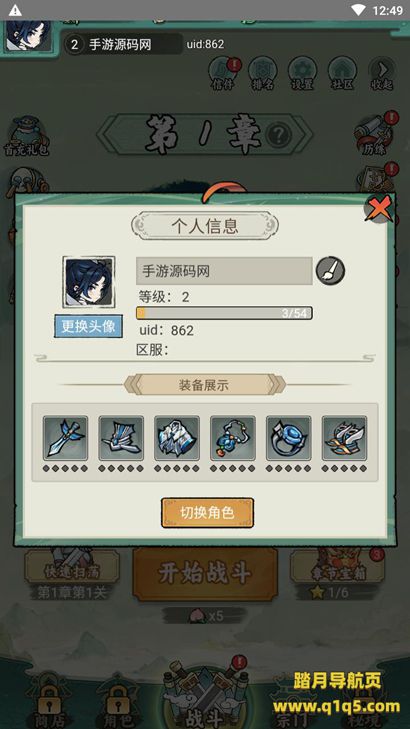Image resolution: width=410 pixels, height=729 pixels.
Task: Select the winged helmet equipment slot
Action: [x=344, y=438]
